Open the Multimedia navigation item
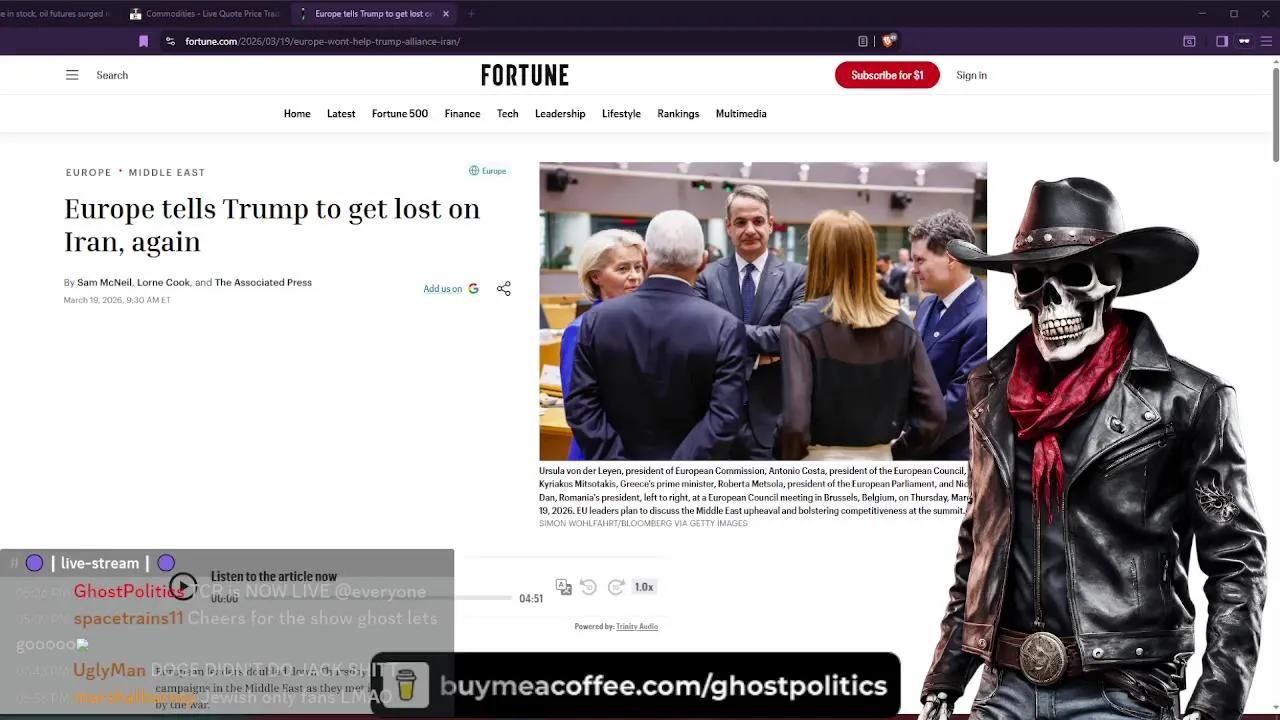 [x=741, y=114]
